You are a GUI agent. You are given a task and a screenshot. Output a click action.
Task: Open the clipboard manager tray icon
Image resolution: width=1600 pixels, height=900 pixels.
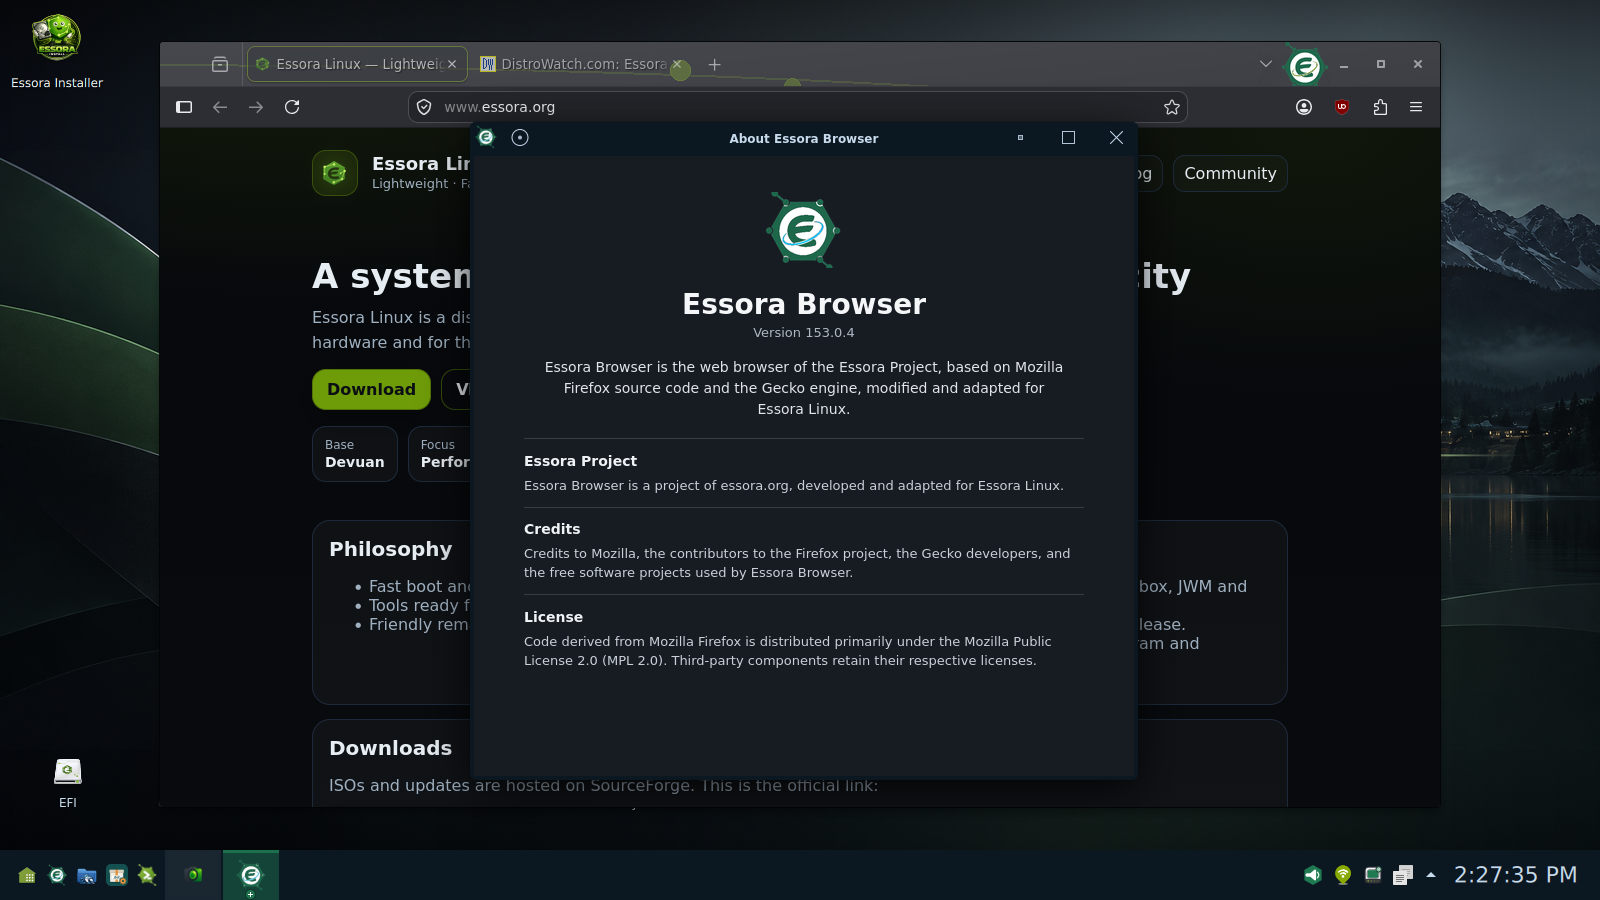click(1403, 875)
